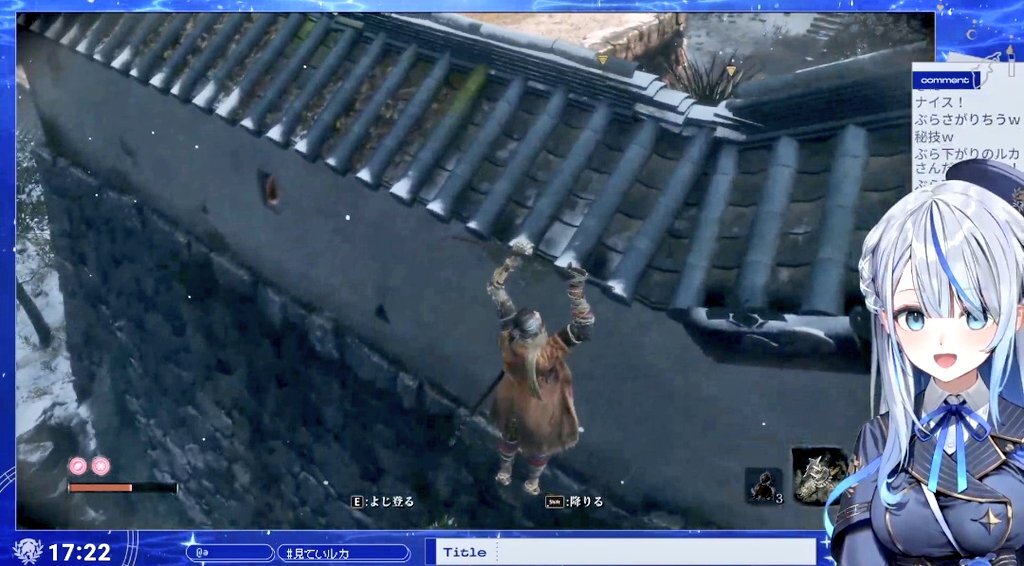Screen dimensions: 1024x566
Task: Click the comment panel header label
Action: pos(946,80)
